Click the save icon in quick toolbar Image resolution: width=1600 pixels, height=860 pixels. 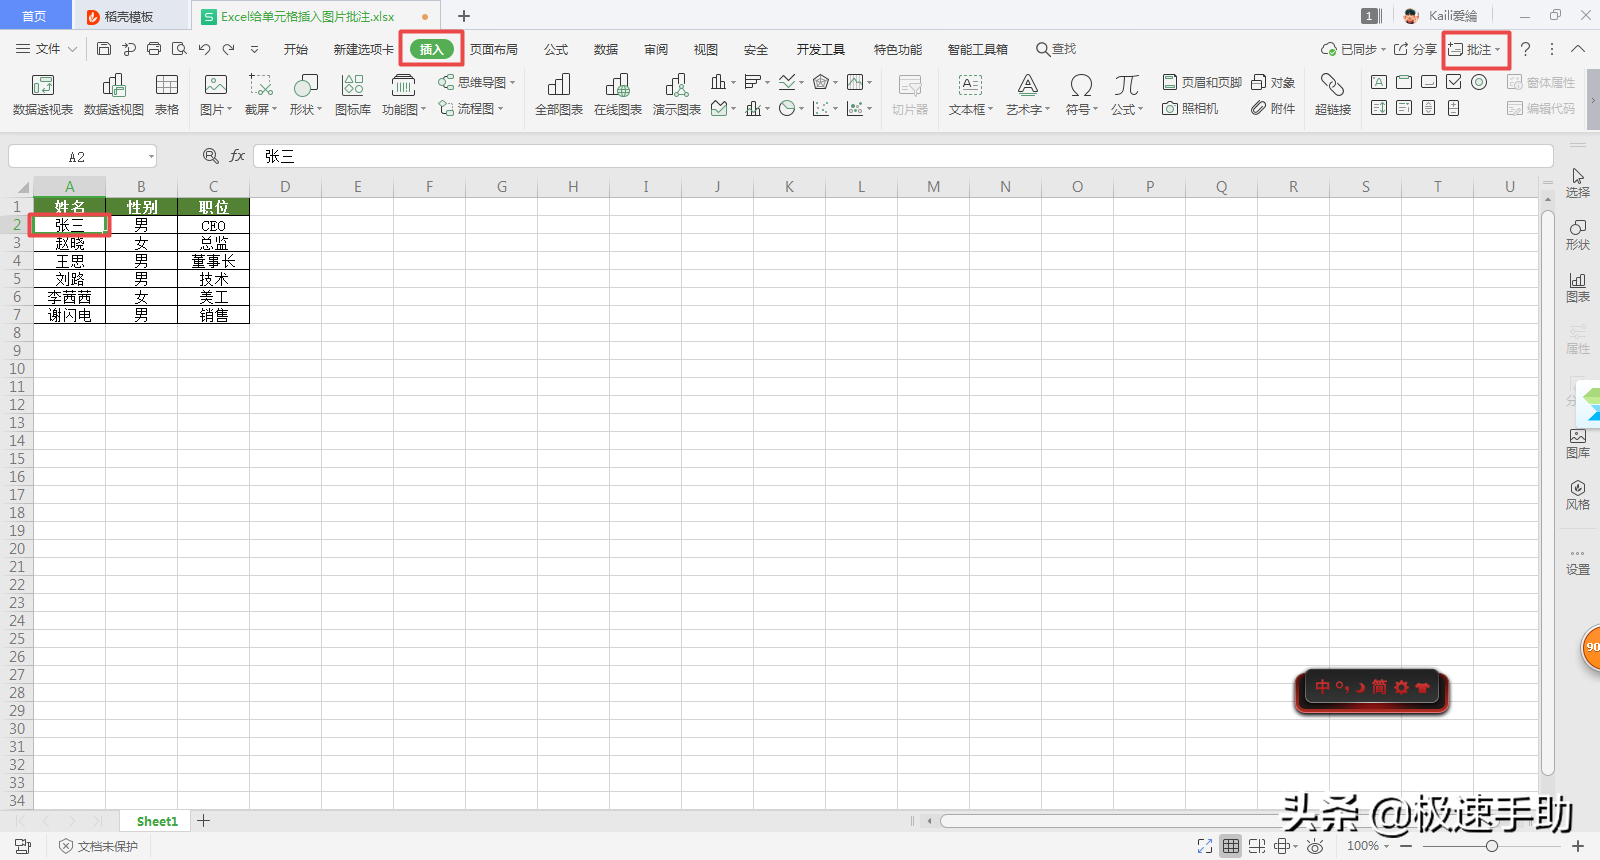click(x=104, y=49)
